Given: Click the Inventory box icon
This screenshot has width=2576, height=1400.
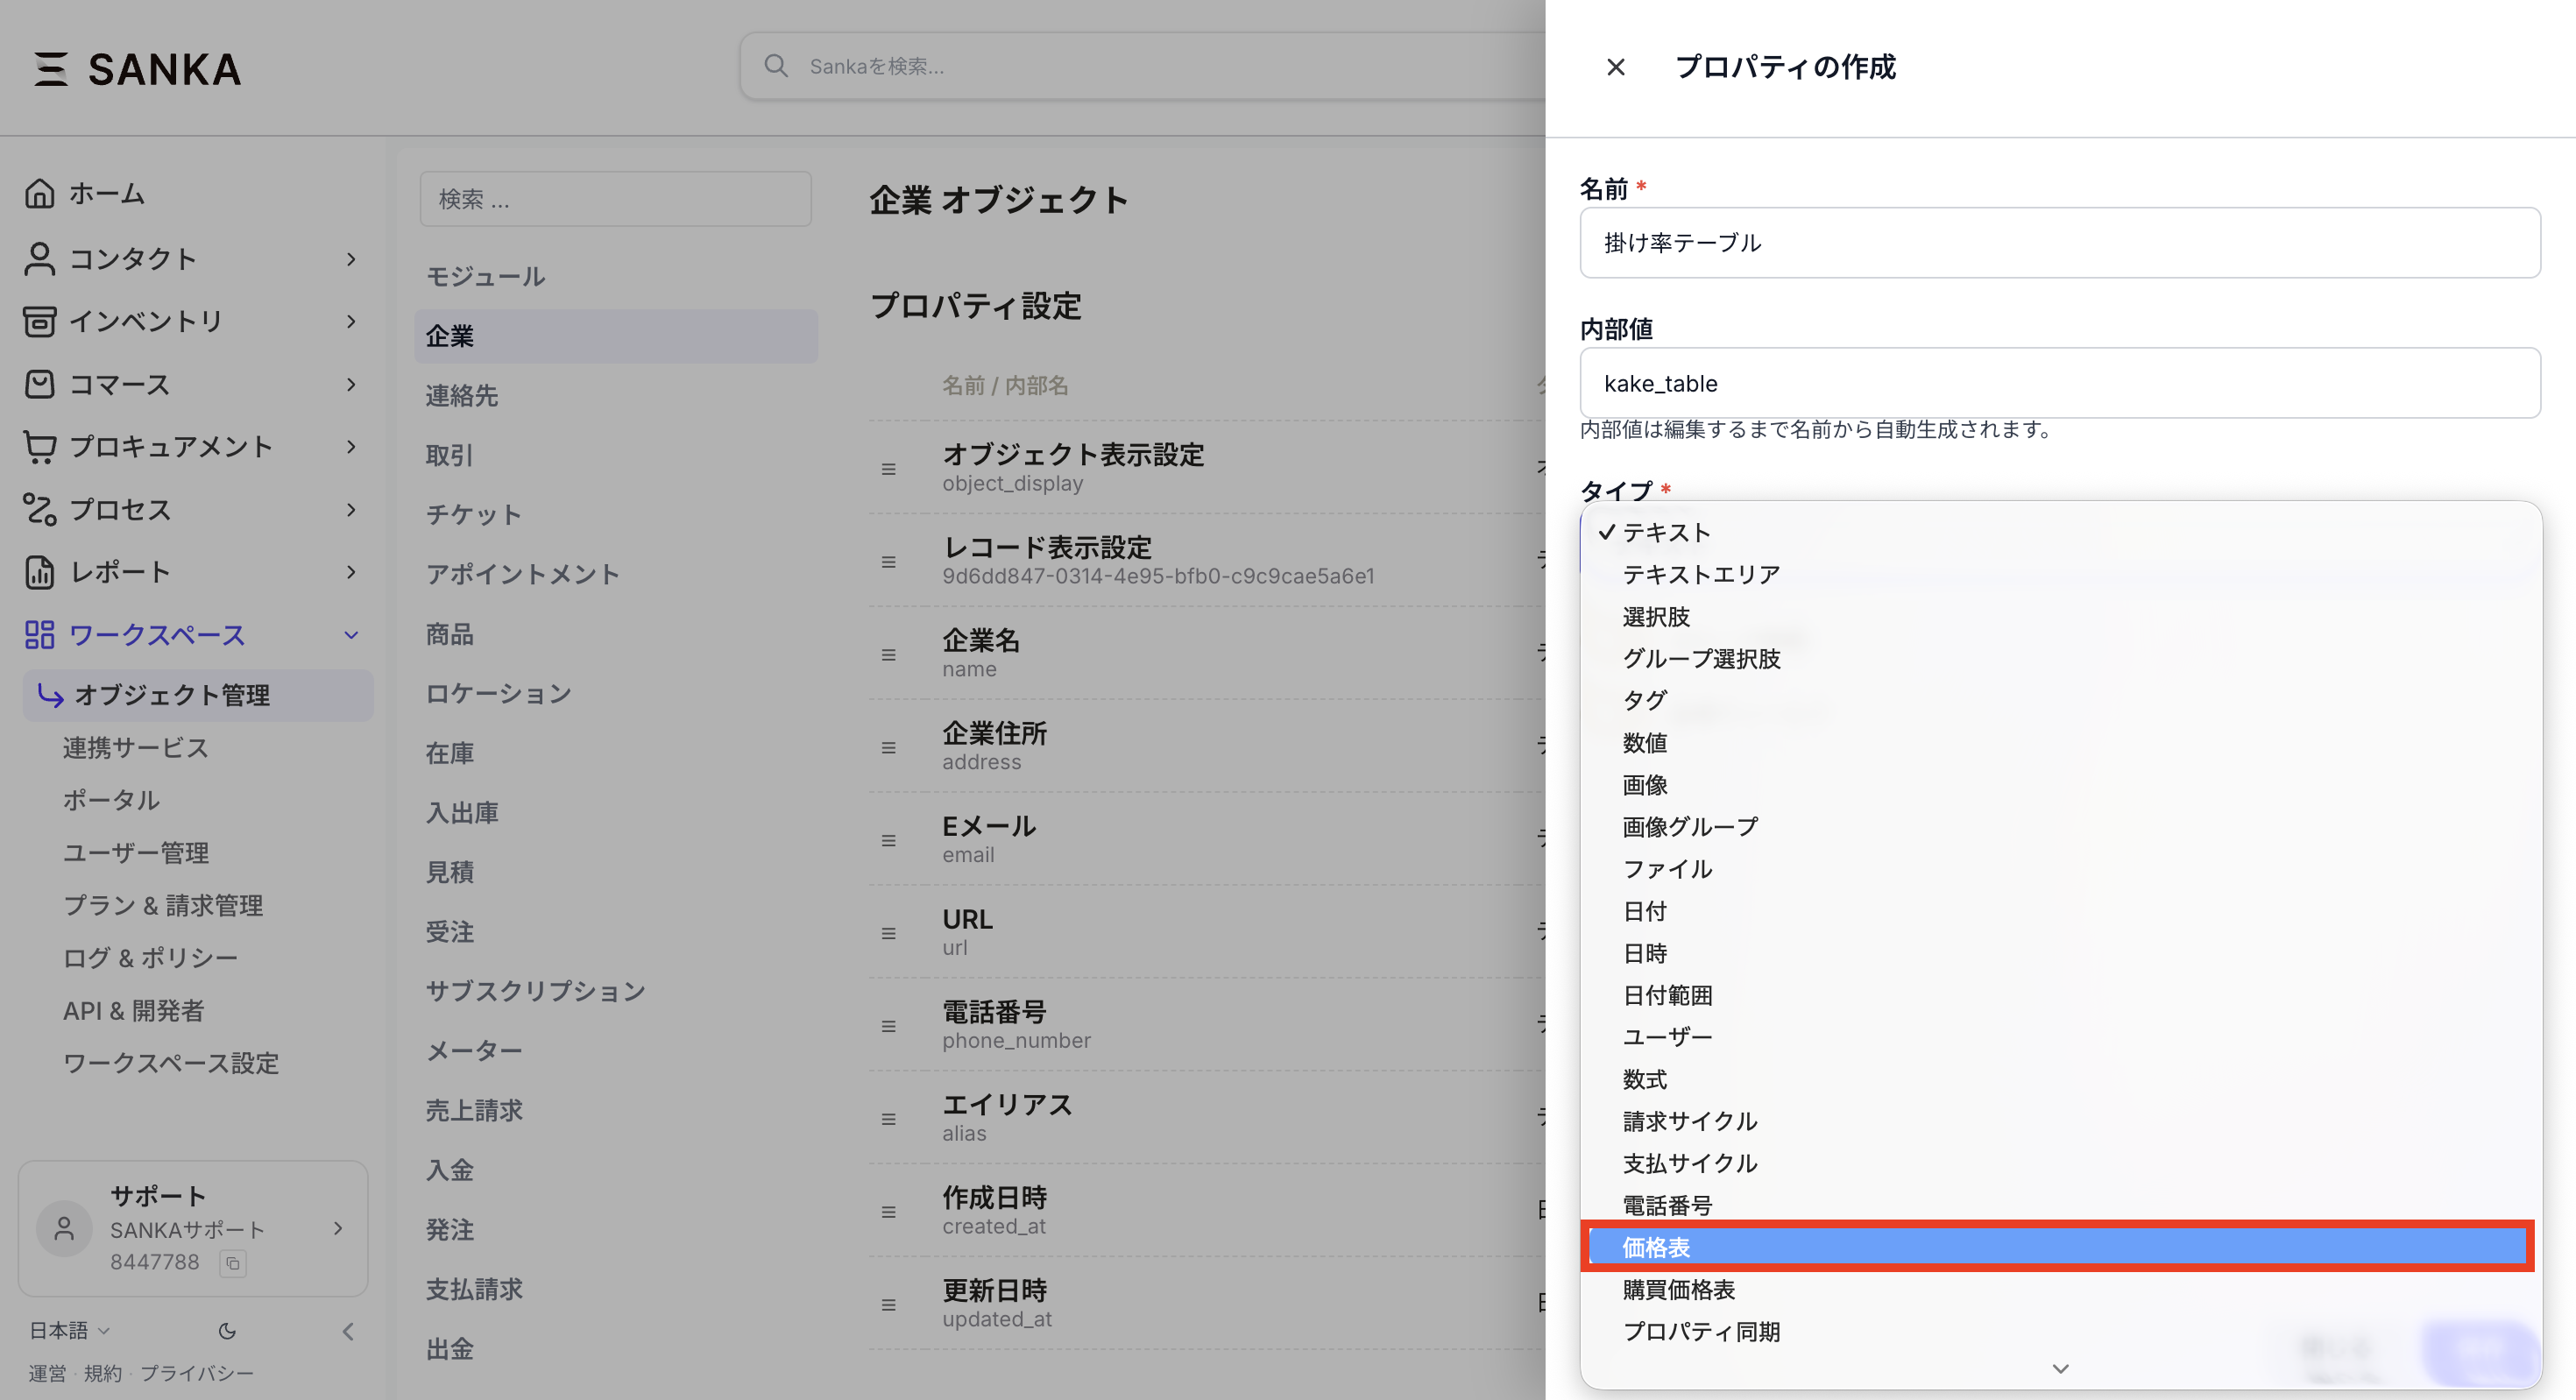Looking at the screenshot, I should 39,321.
